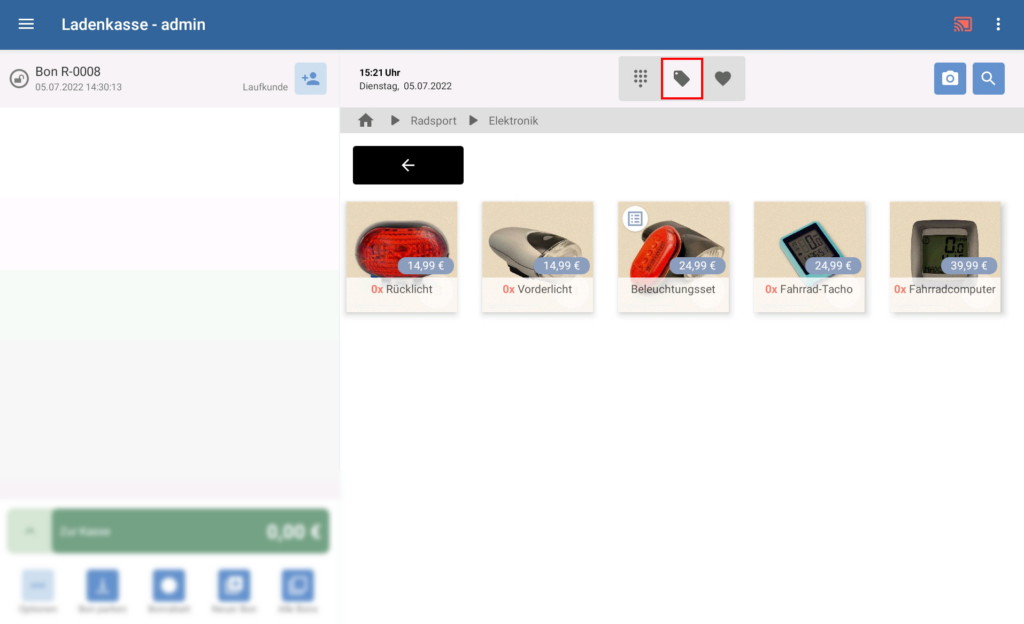This screenshot has height=624, width=1024.
Task: Navigate to Radsport in the breadcrumb
Action: (433, 121)
